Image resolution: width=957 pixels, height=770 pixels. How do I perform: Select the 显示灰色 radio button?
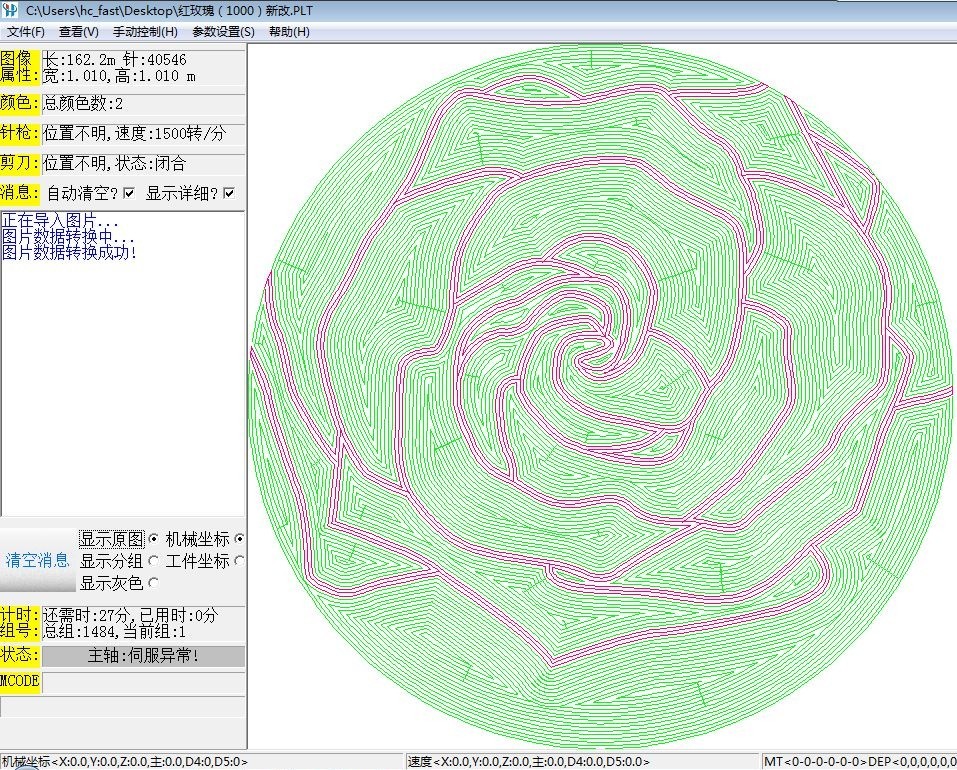[x=153, y=583]
